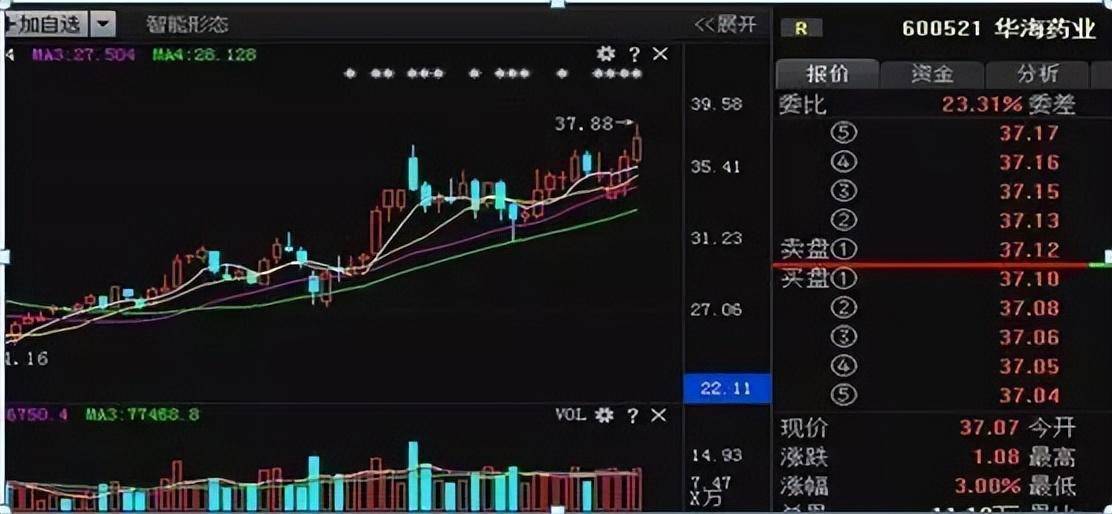Select buy level ⑤ price 37.04
Screen dimensions: 1112x514
(x=1029, y=396)
